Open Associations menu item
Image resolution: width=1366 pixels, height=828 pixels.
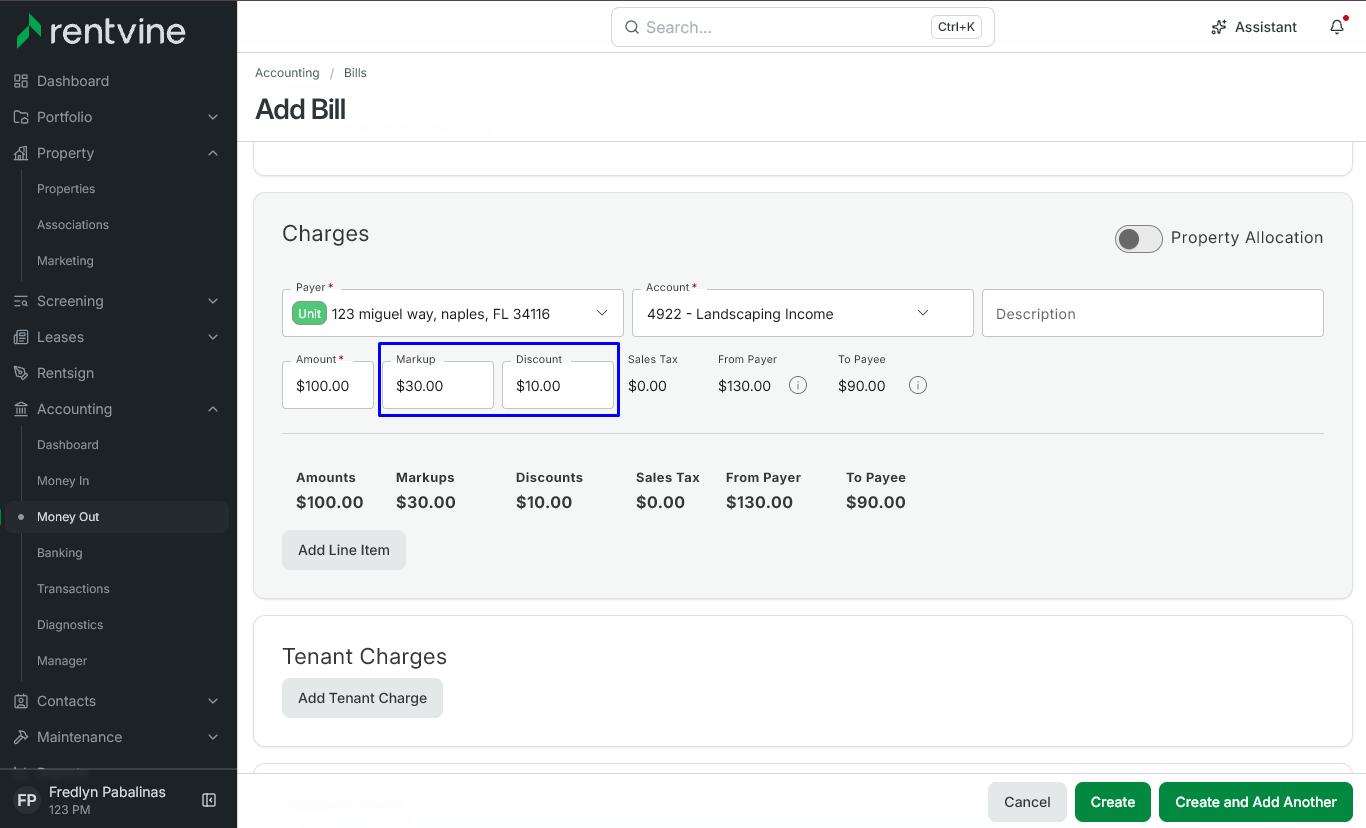(73, 225)
